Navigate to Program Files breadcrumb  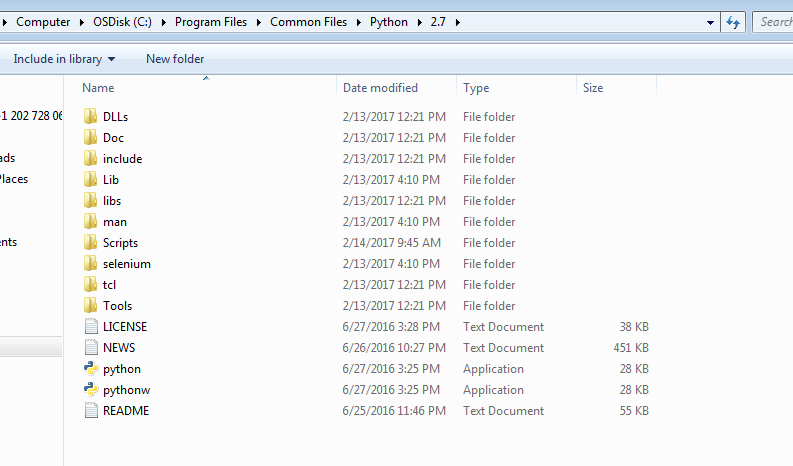point(211,22)
